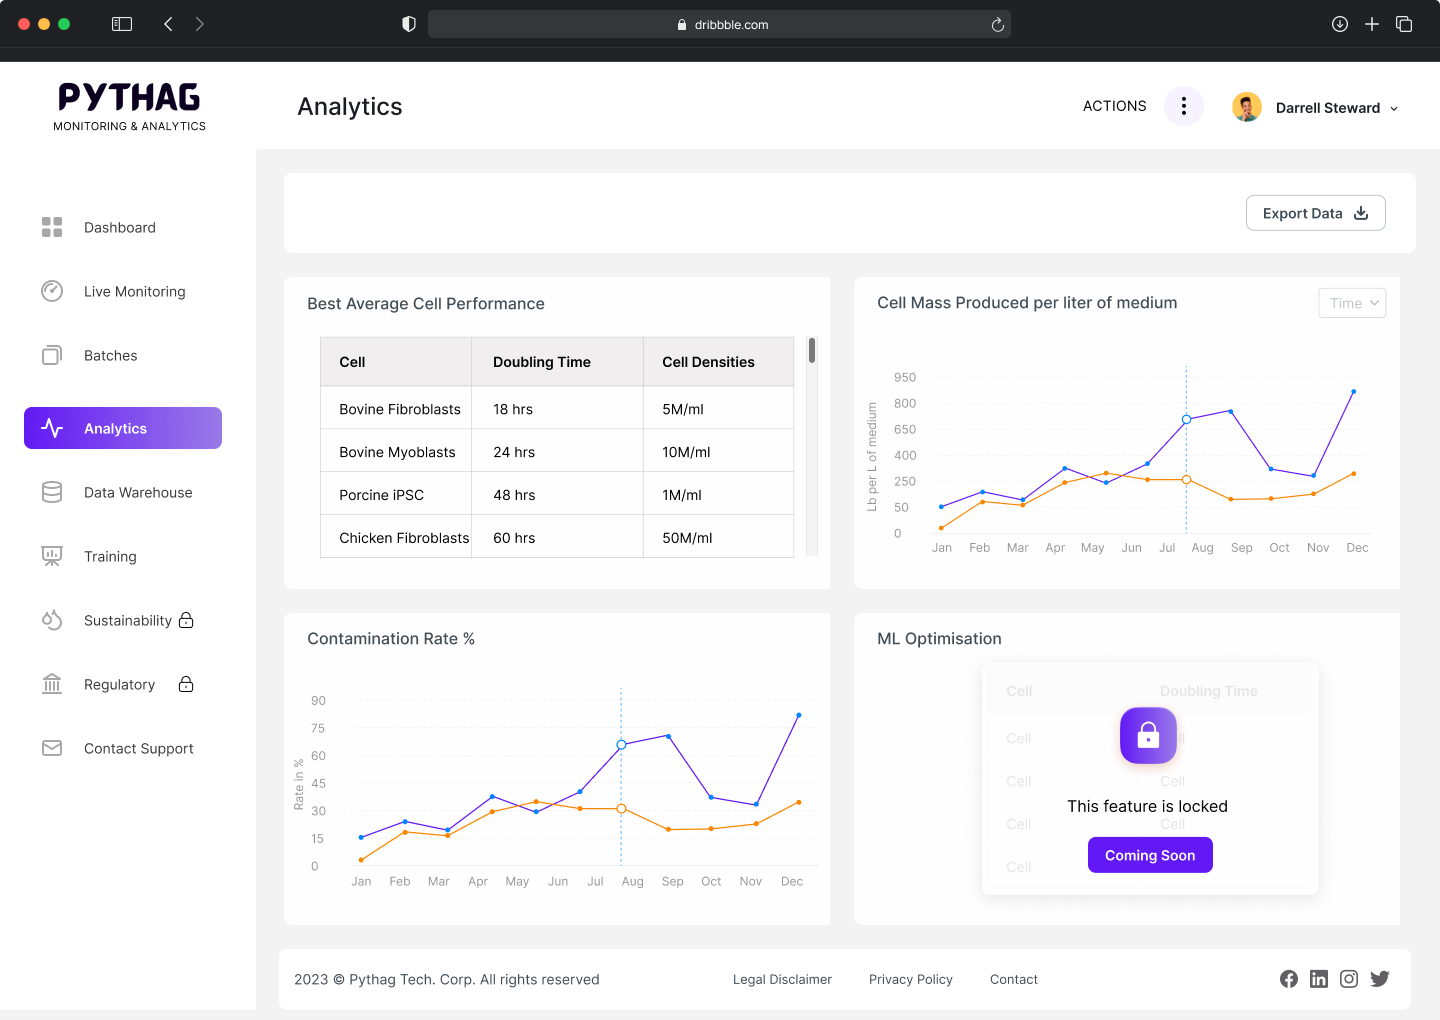Open the LinkedIn footer icon

(1319, 979)
